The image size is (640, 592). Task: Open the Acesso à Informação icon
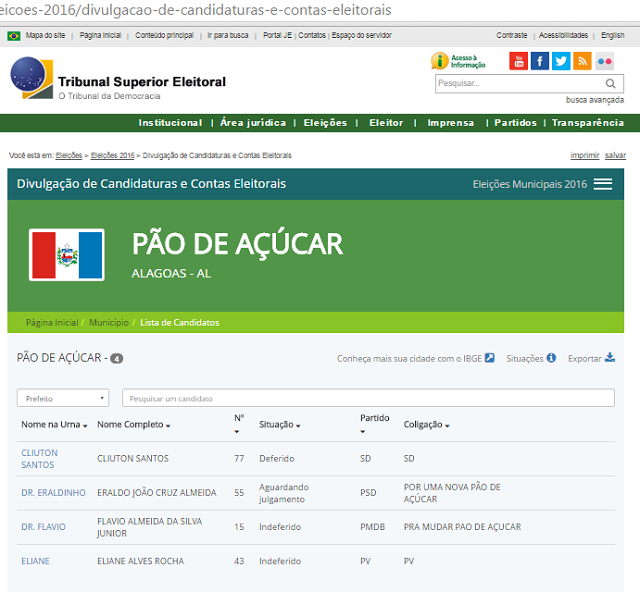(440, 62)
